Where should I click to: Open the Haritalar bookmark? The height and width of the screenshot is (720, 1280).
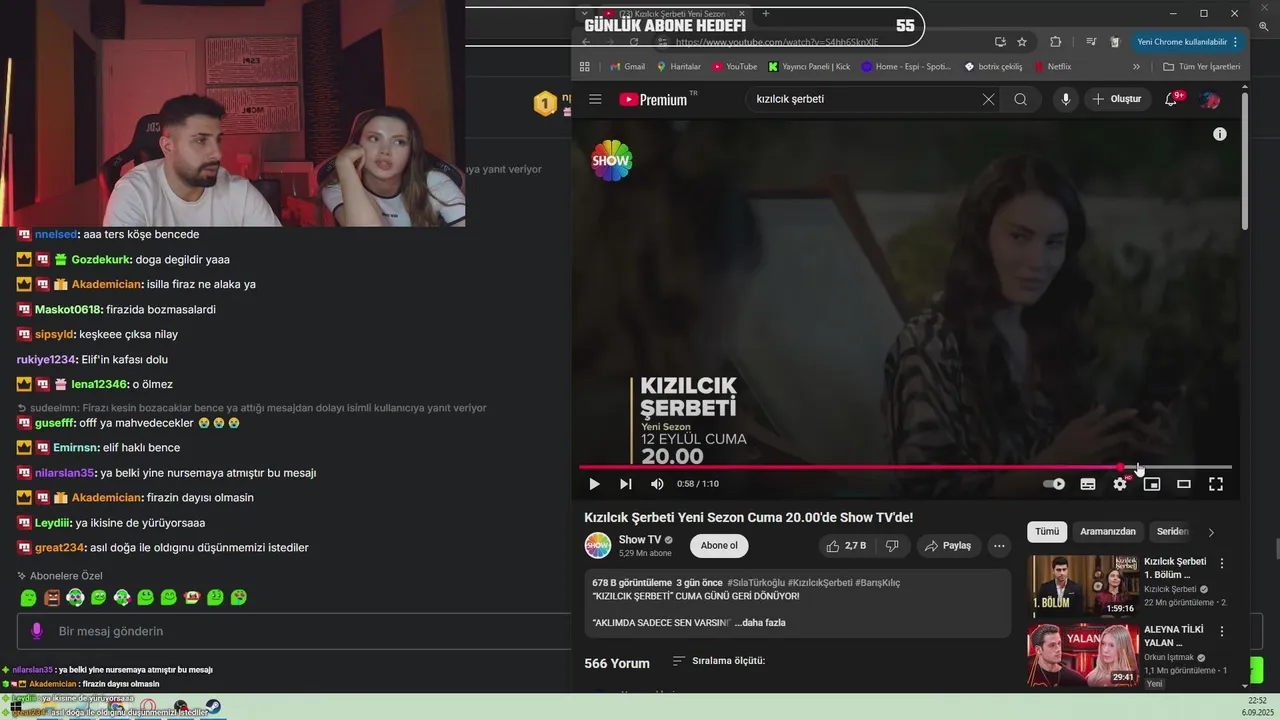click(x=678, y=67)
